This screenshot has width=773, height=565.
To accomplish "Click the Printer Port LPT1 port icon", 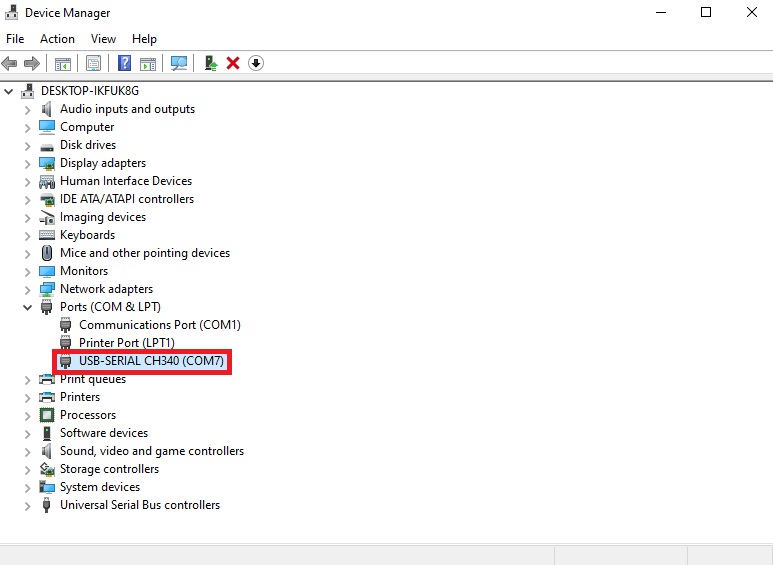I will [x=66, y=343].
